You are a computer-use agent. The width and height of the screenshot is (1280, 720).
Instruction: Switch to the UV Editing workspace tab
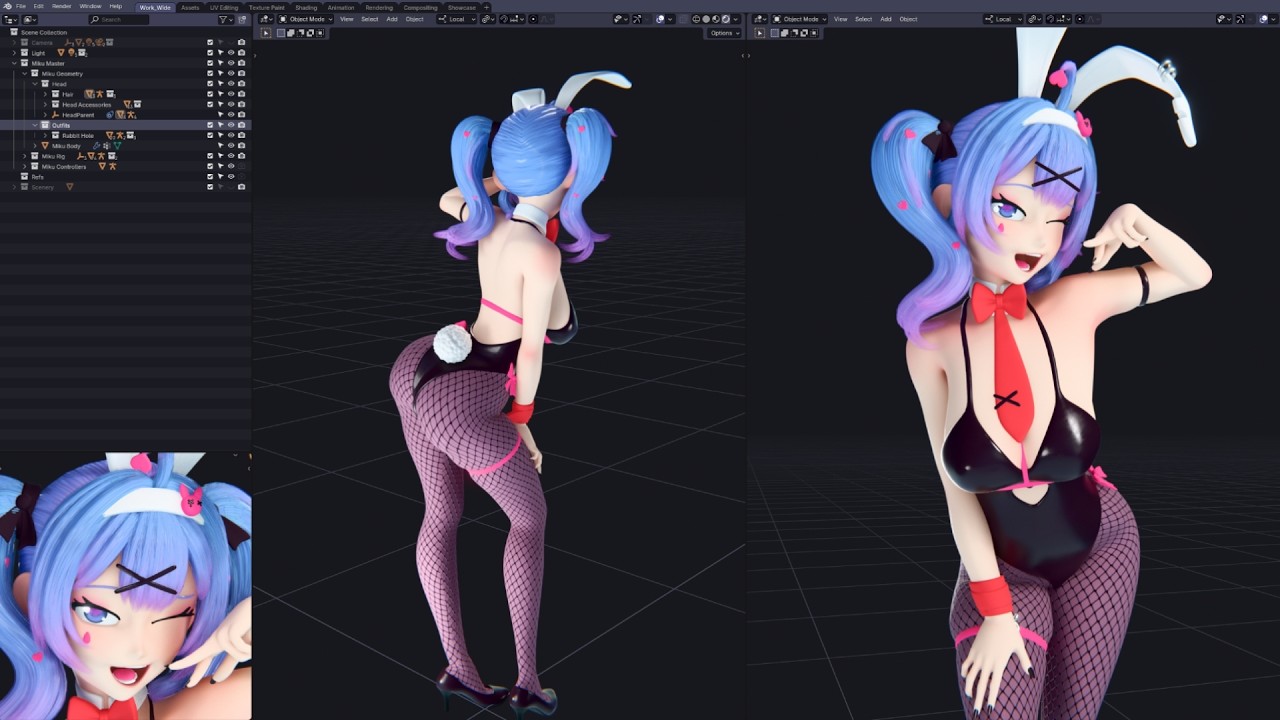tap(224, 7)
